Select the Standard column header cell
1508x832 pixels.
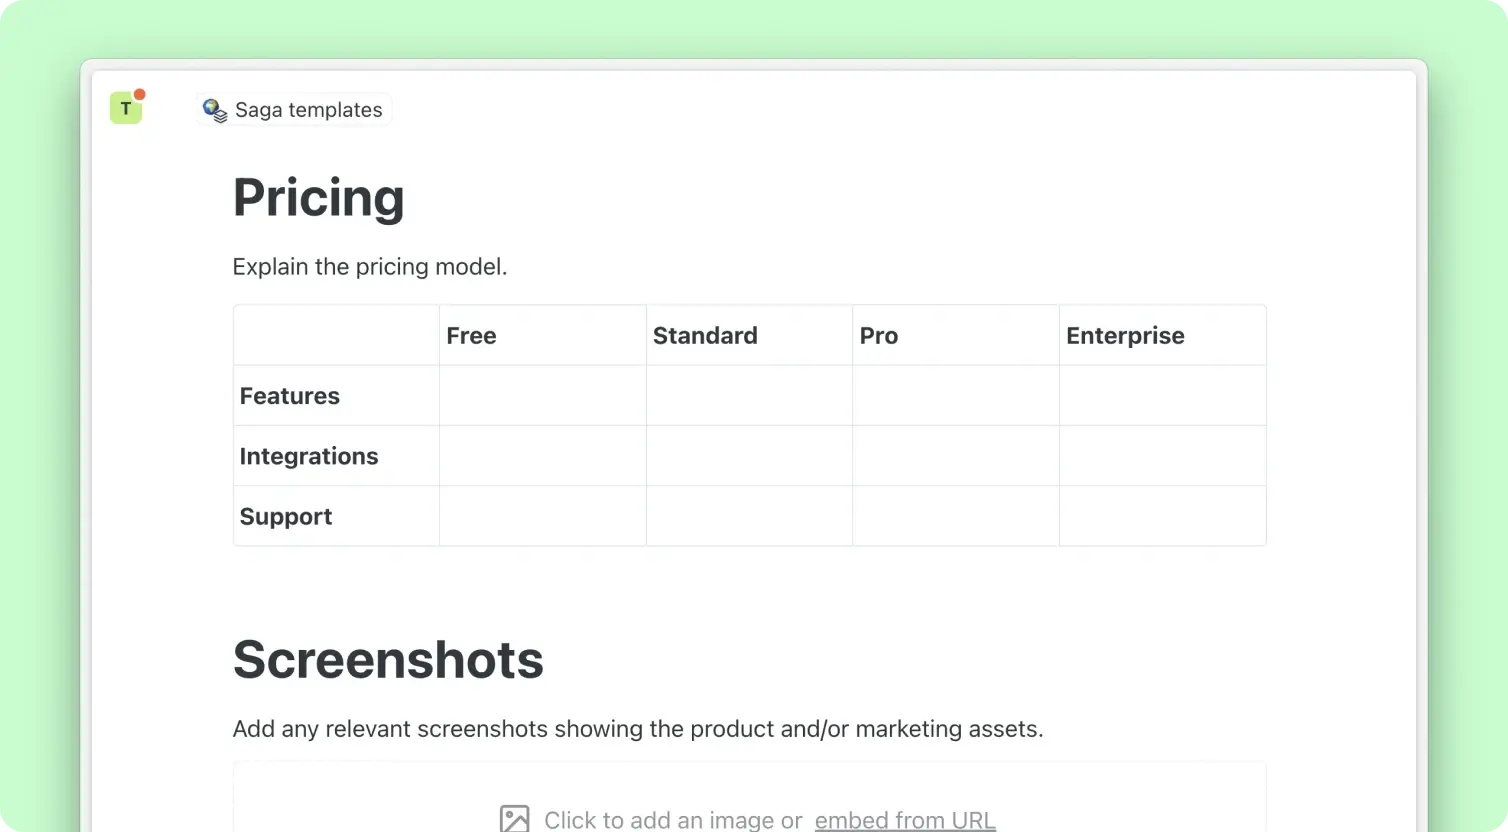click(749, 336)
